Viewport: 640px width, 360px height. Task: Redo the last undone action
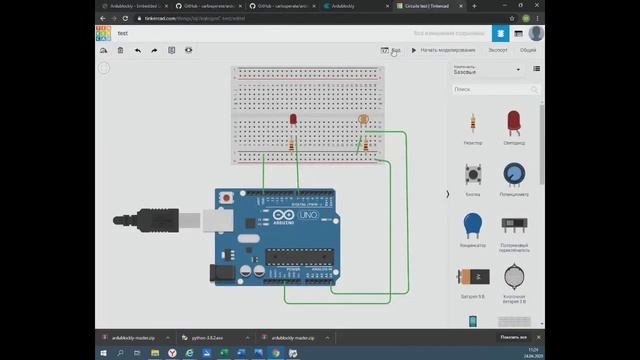pyautogui.click(x=154, y=50)
